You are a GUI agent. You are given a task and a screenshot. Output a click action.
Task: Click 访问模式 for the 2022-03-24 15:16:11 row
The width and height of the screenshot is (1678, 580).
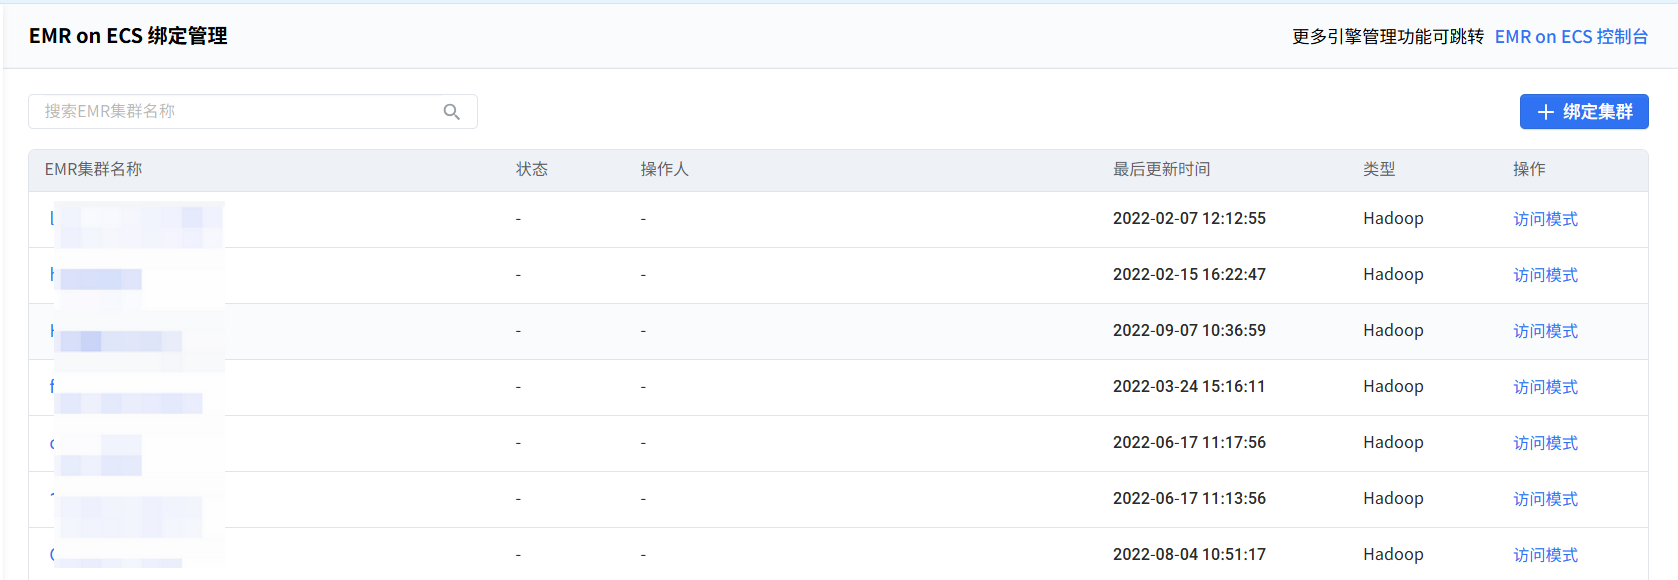[x=1545, y=387]
